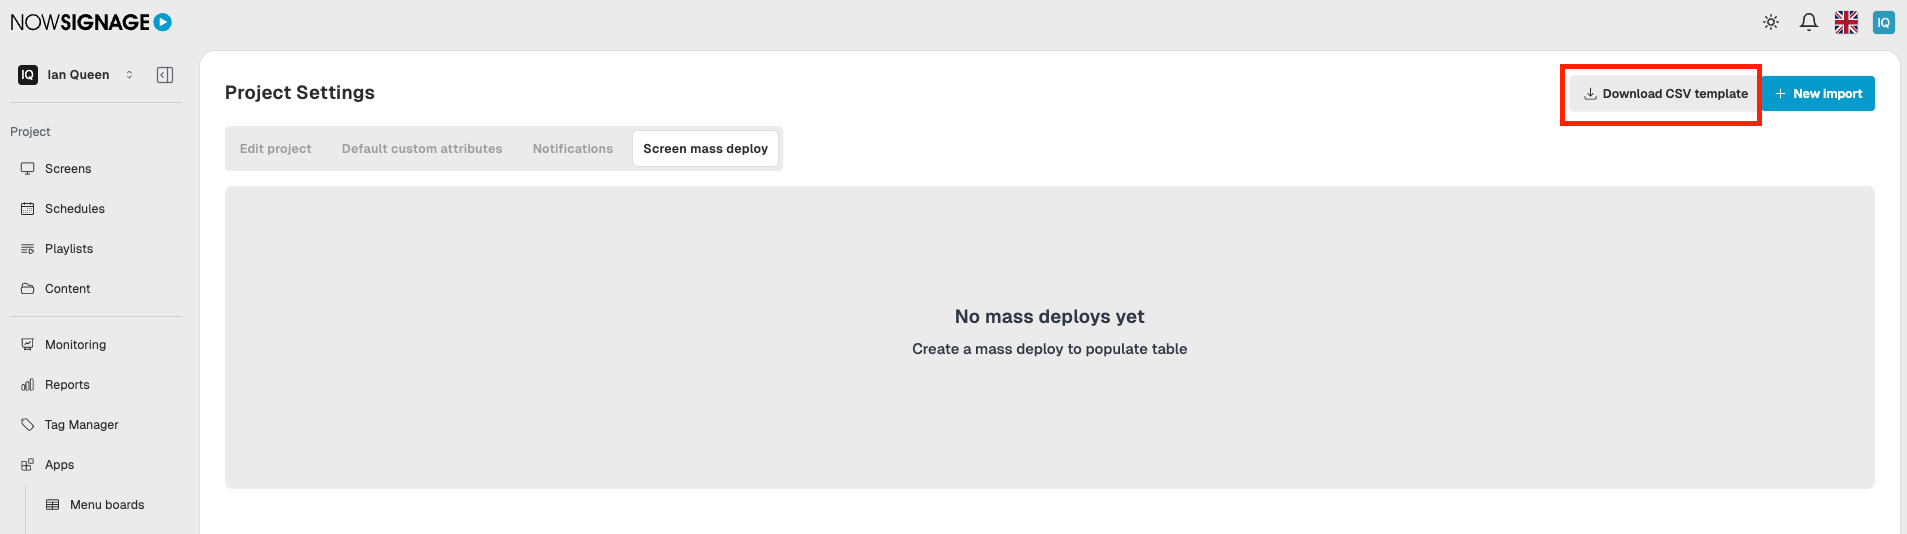
Task: Click Download CSV template button
Action: click(1665, 94)
